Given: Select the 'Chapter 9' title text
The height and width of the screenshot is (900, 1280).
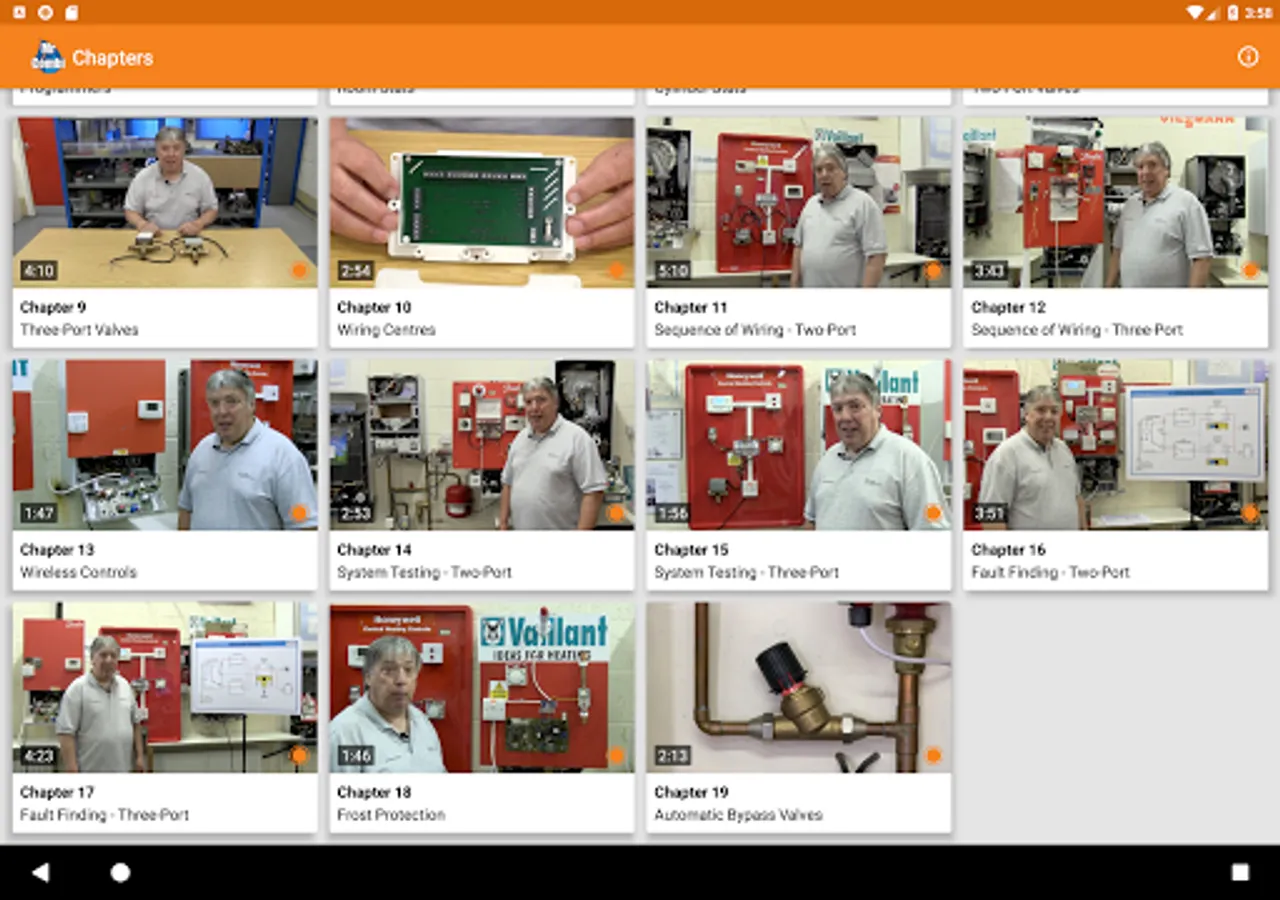Looking at the screenshot, I should tap(53, 307).
